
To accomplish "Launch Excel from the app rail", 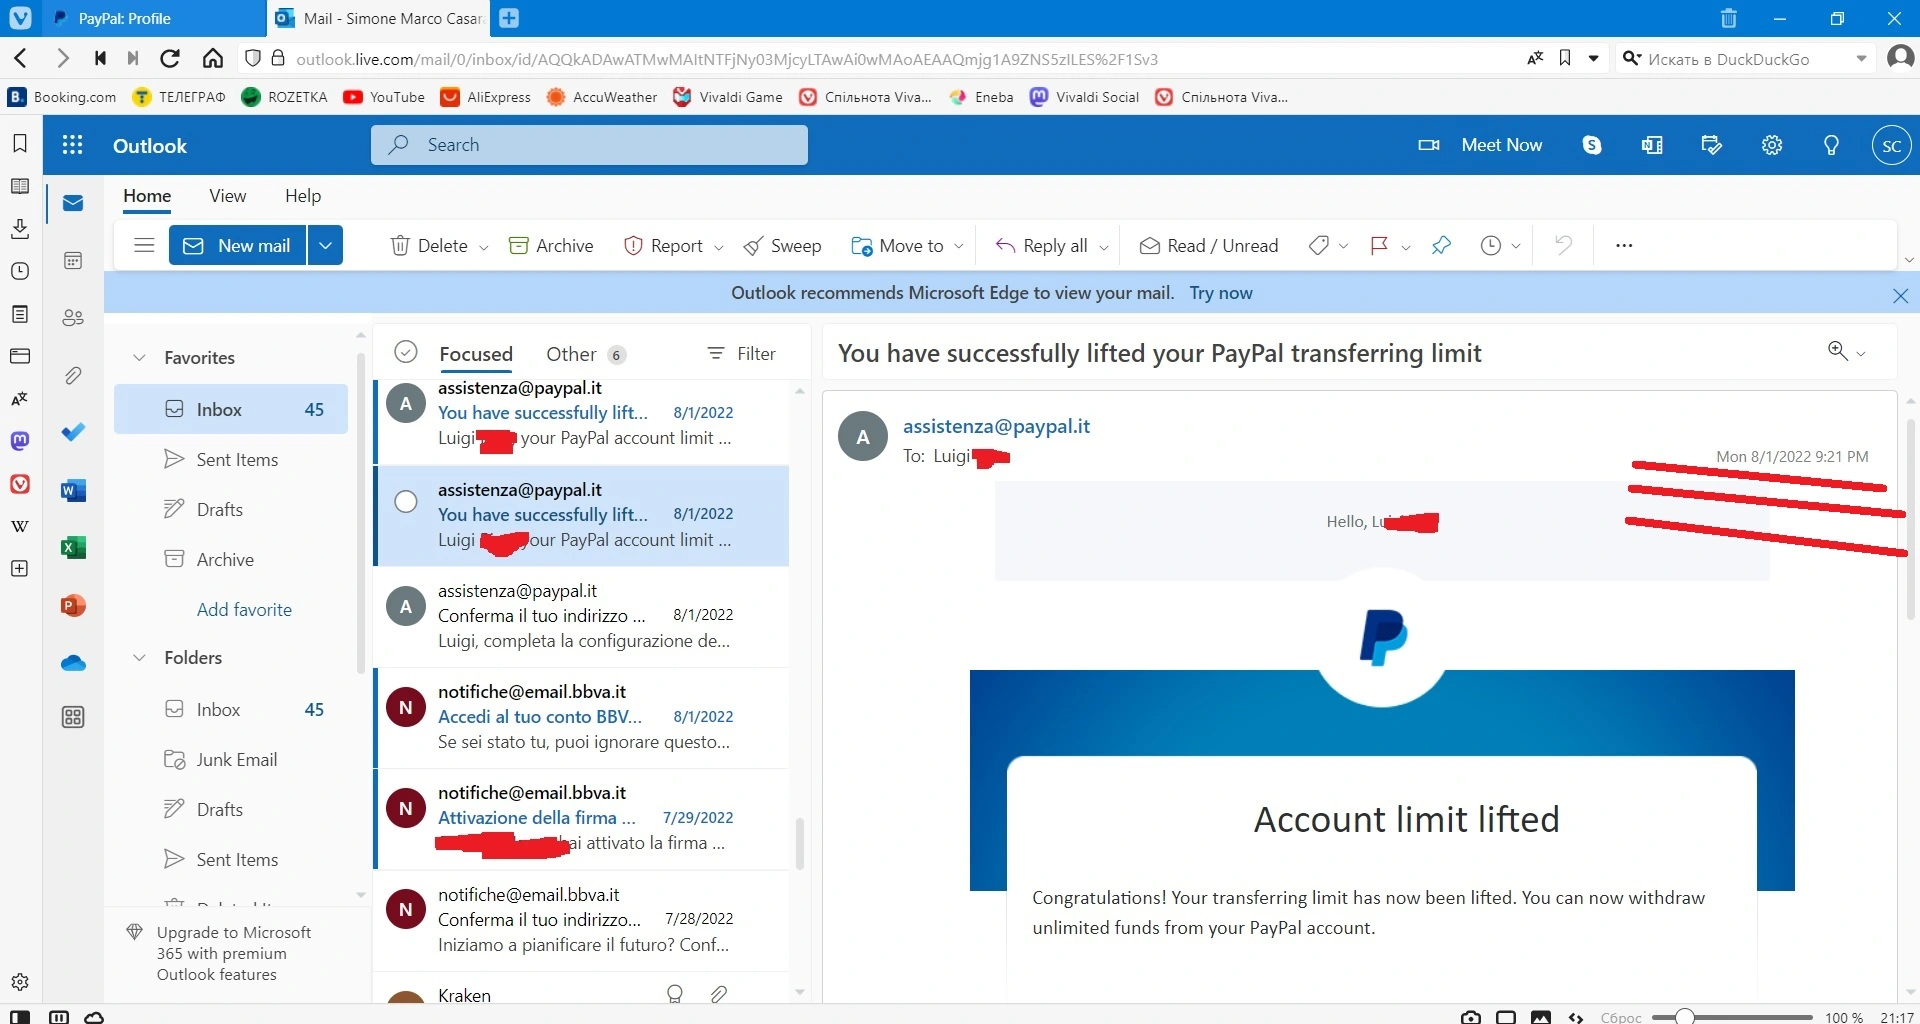I will point(73,547).
